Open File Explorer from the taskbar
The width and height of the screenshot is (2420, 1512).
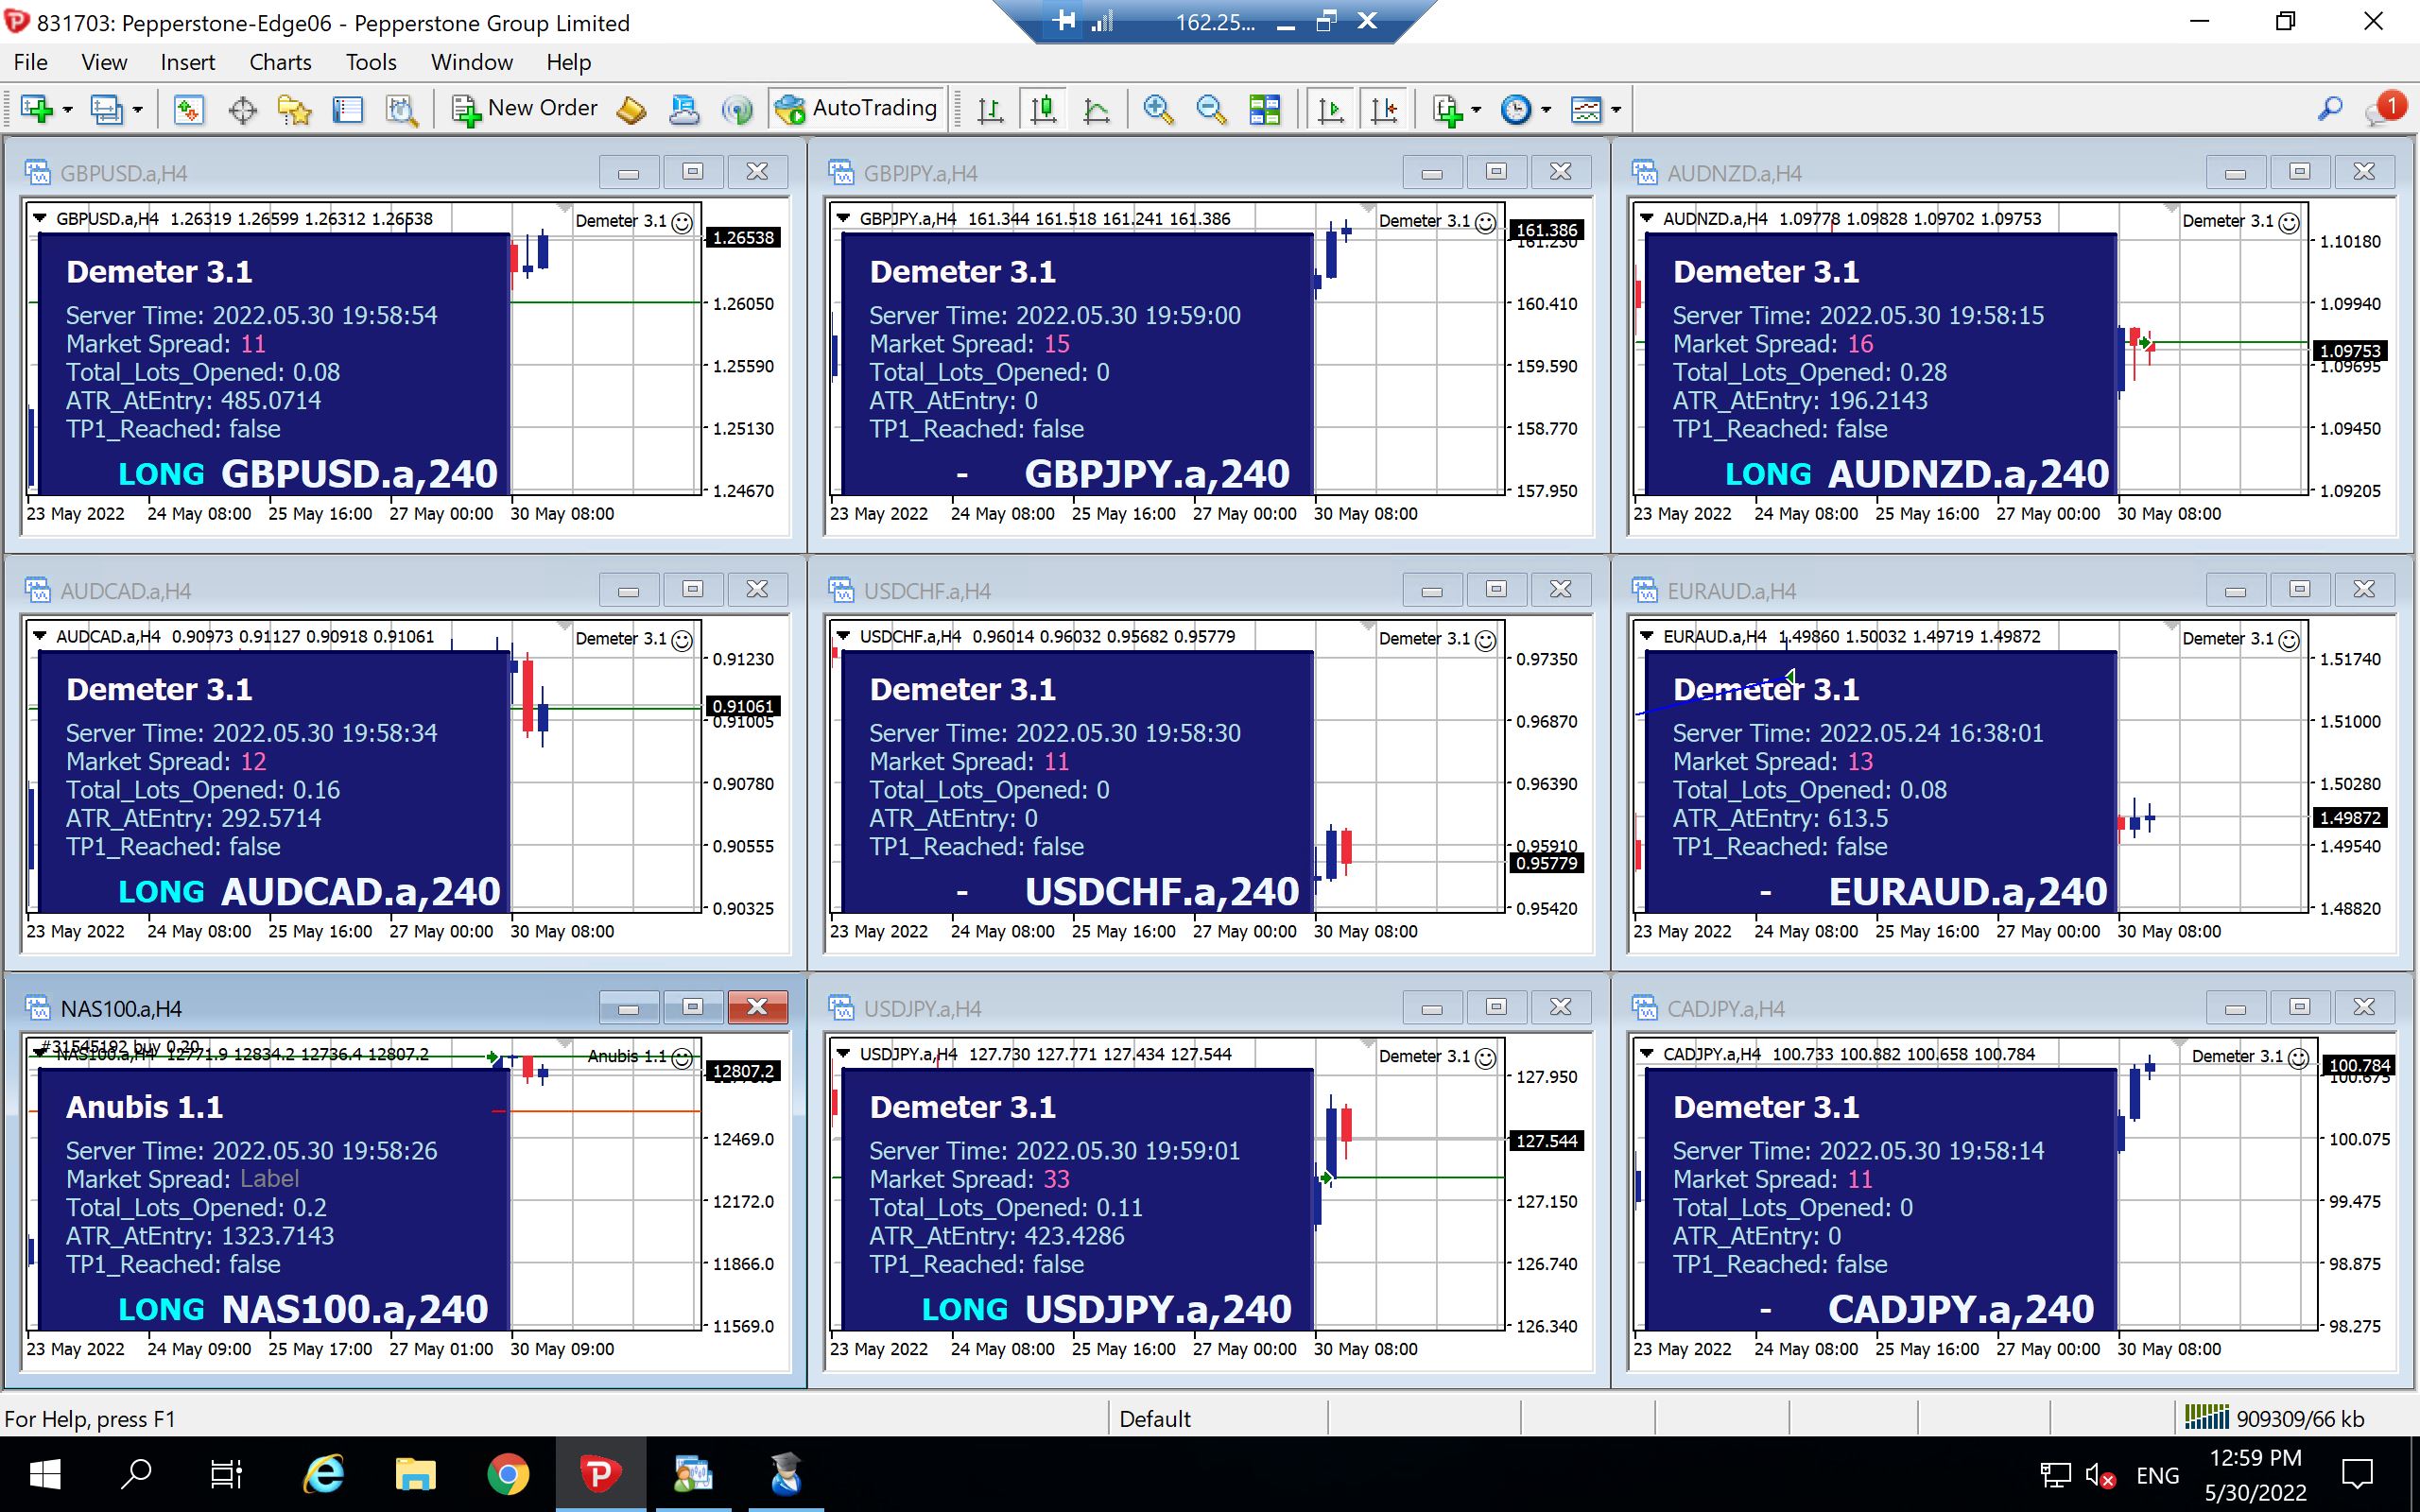(415, 1474)
